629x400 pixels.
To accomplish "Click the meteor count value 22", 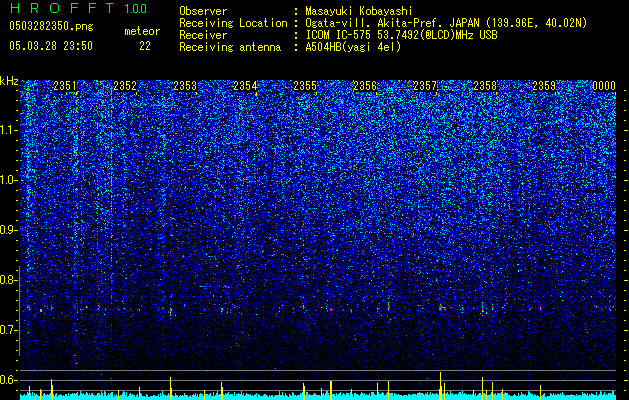I will click(145, 46).
